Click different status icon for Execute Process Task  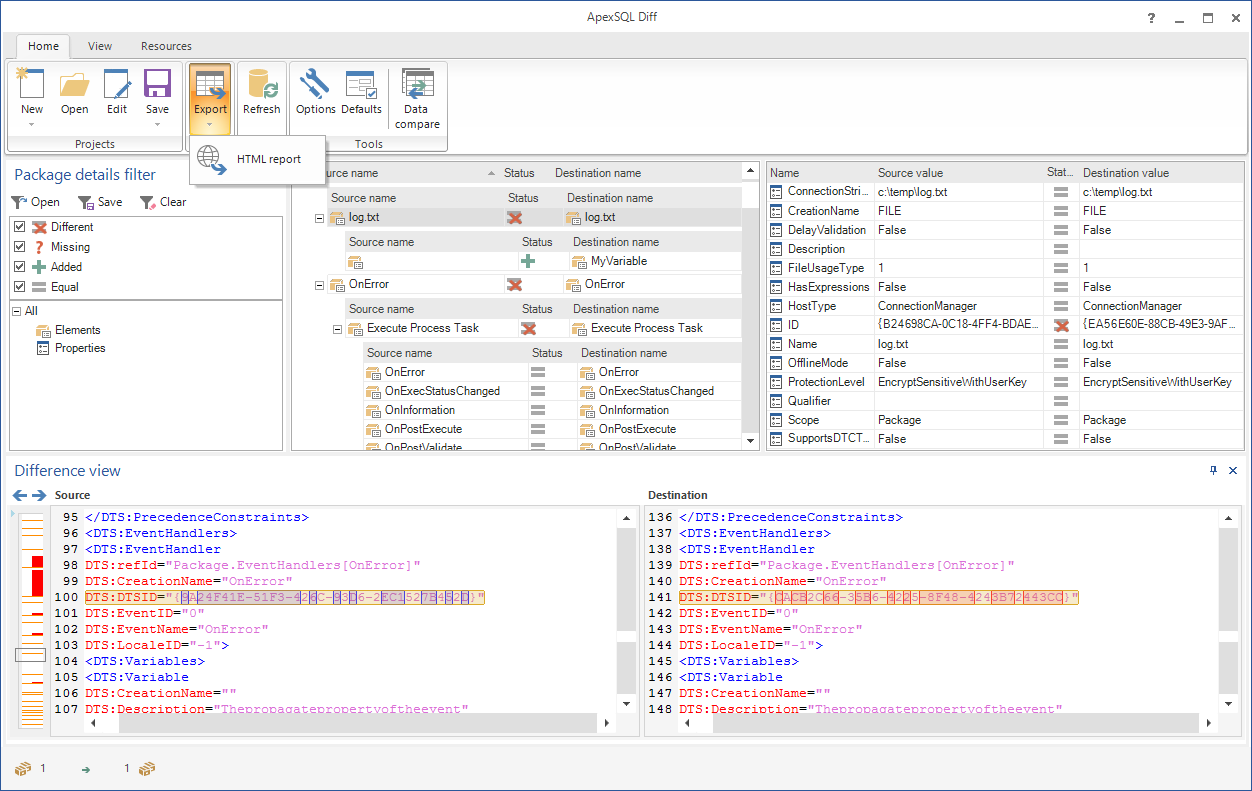tap(528, 328)
